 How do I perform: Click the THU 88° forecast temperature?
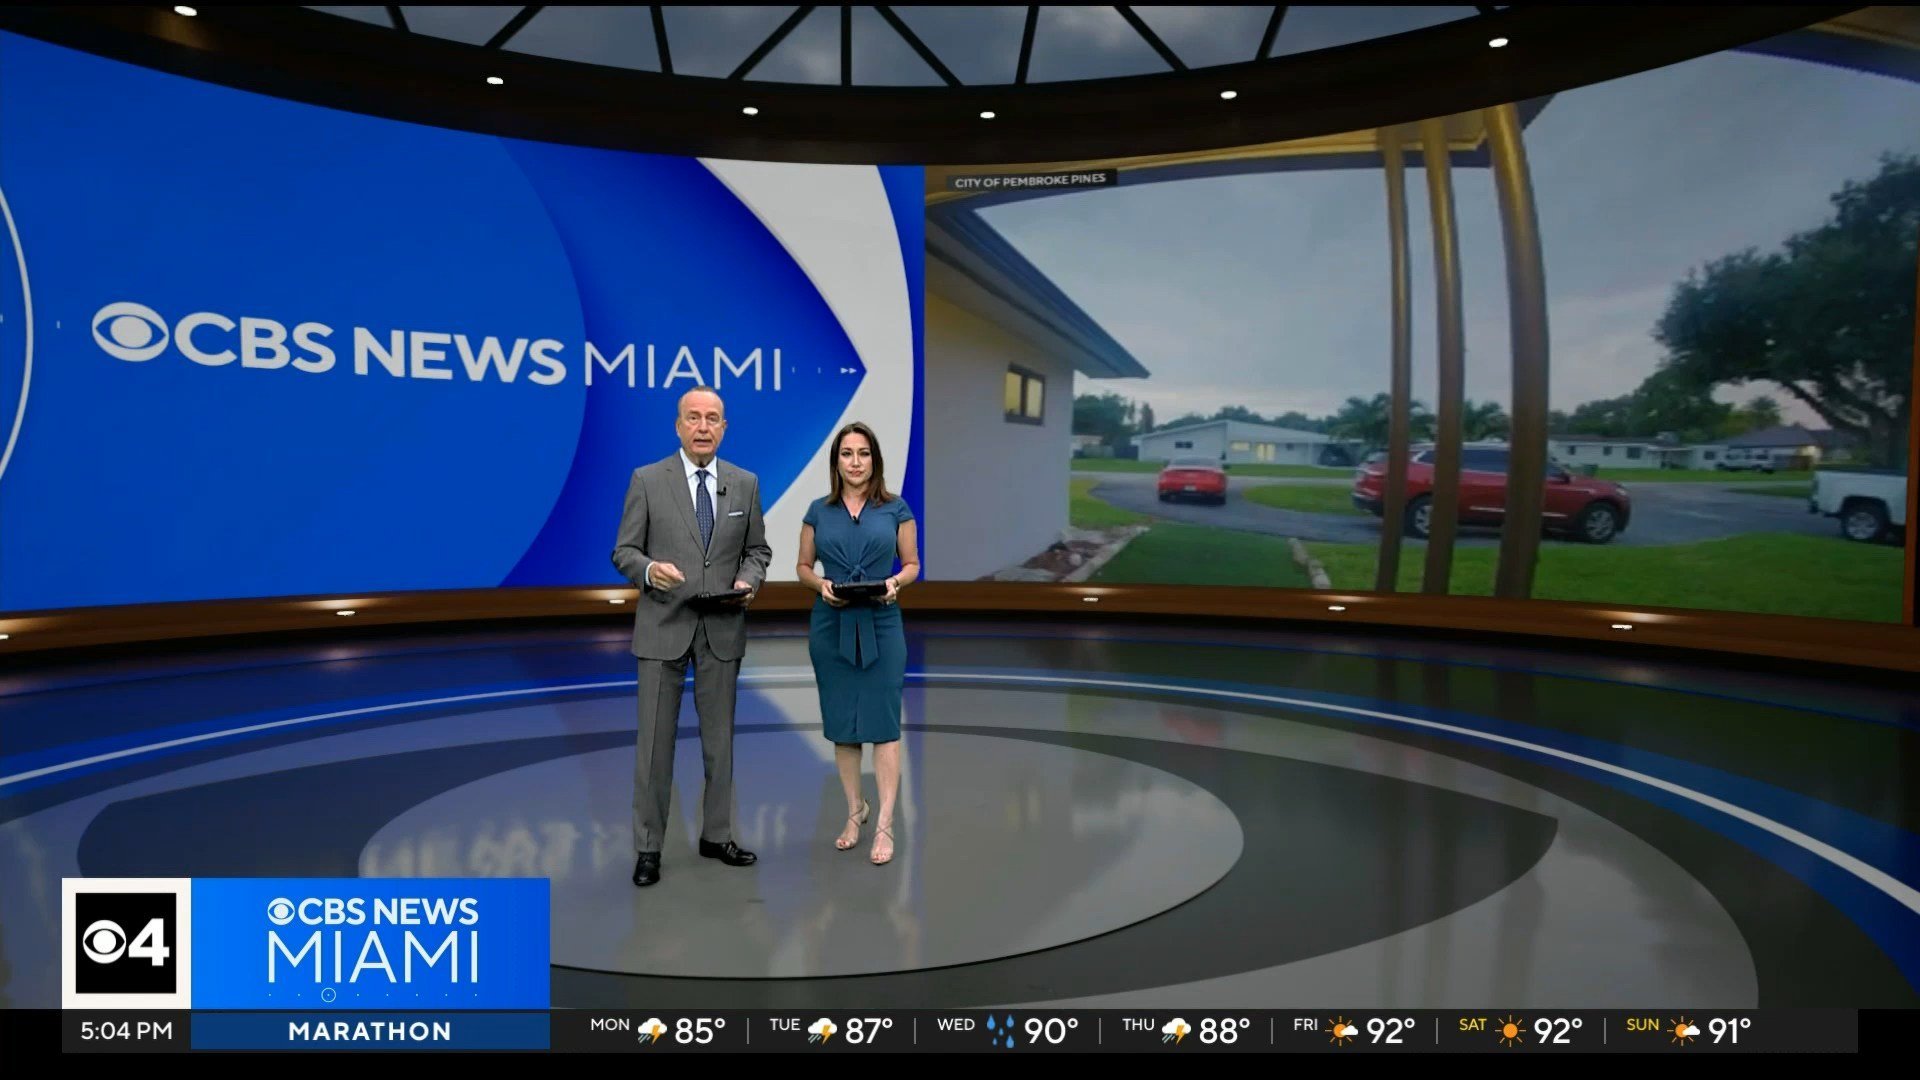click(1224, 1031)
